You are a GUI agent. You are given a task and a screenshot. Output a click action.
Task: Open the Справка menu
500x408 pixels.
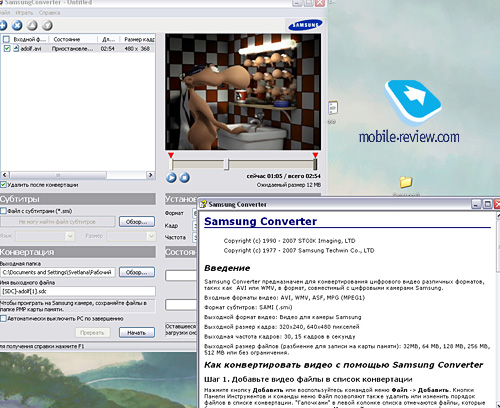tap(49, 13)
